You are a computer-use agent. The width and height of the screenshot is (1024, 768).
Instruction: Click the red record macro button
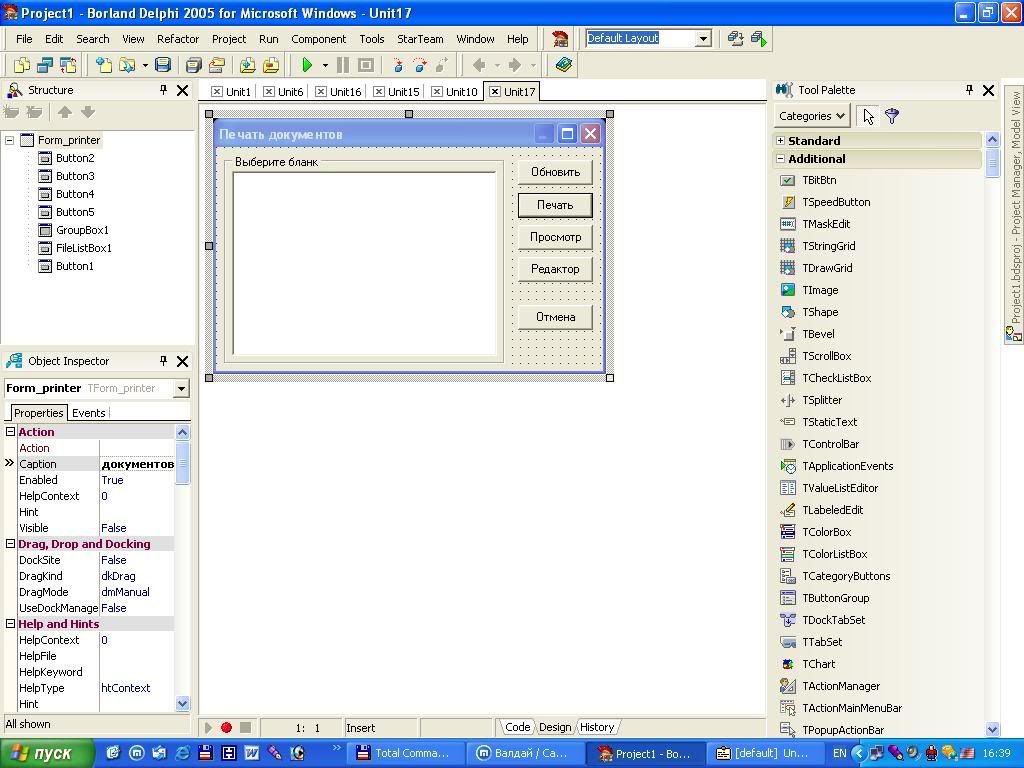[x=227, y=728]
